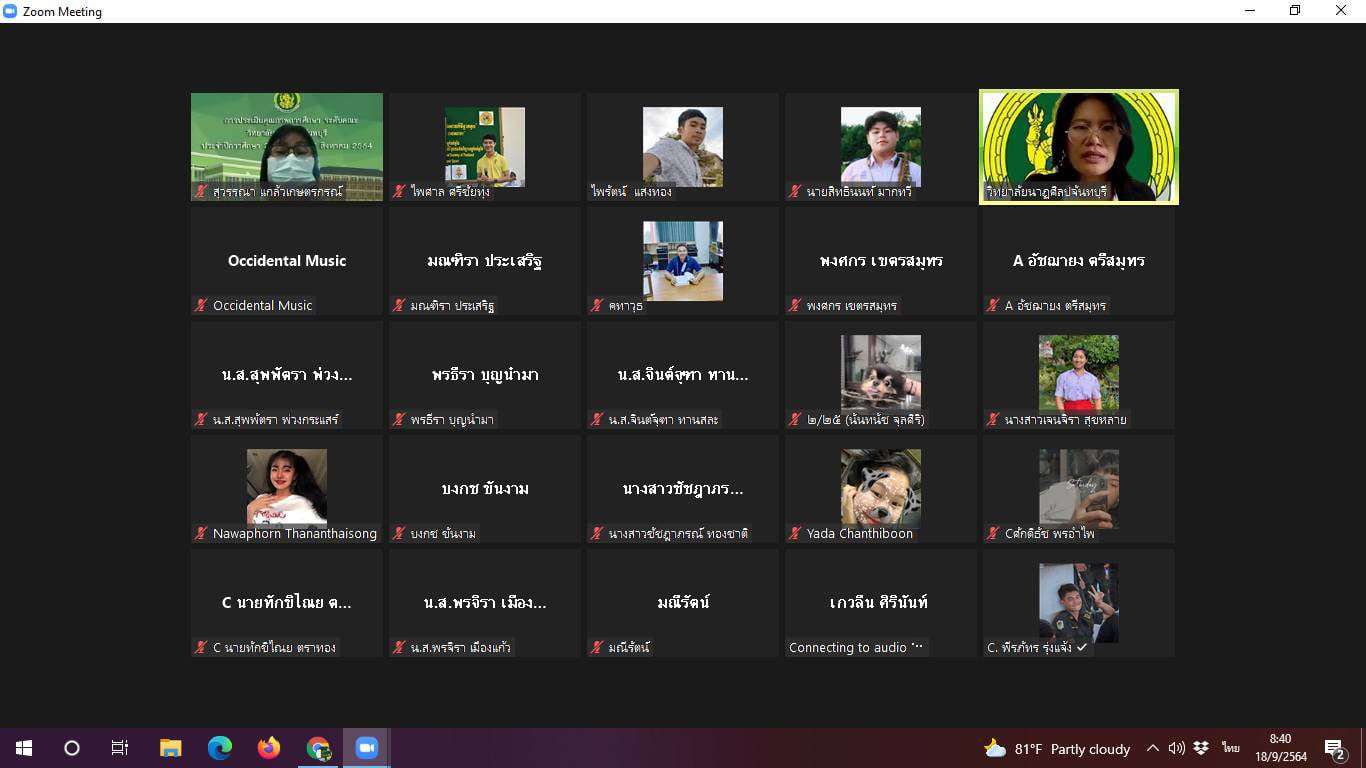Image resolution: width=1366 pixels, height=768 pixels.
Task: Open the Zoom app in taskbar
Action: point(367,748)
